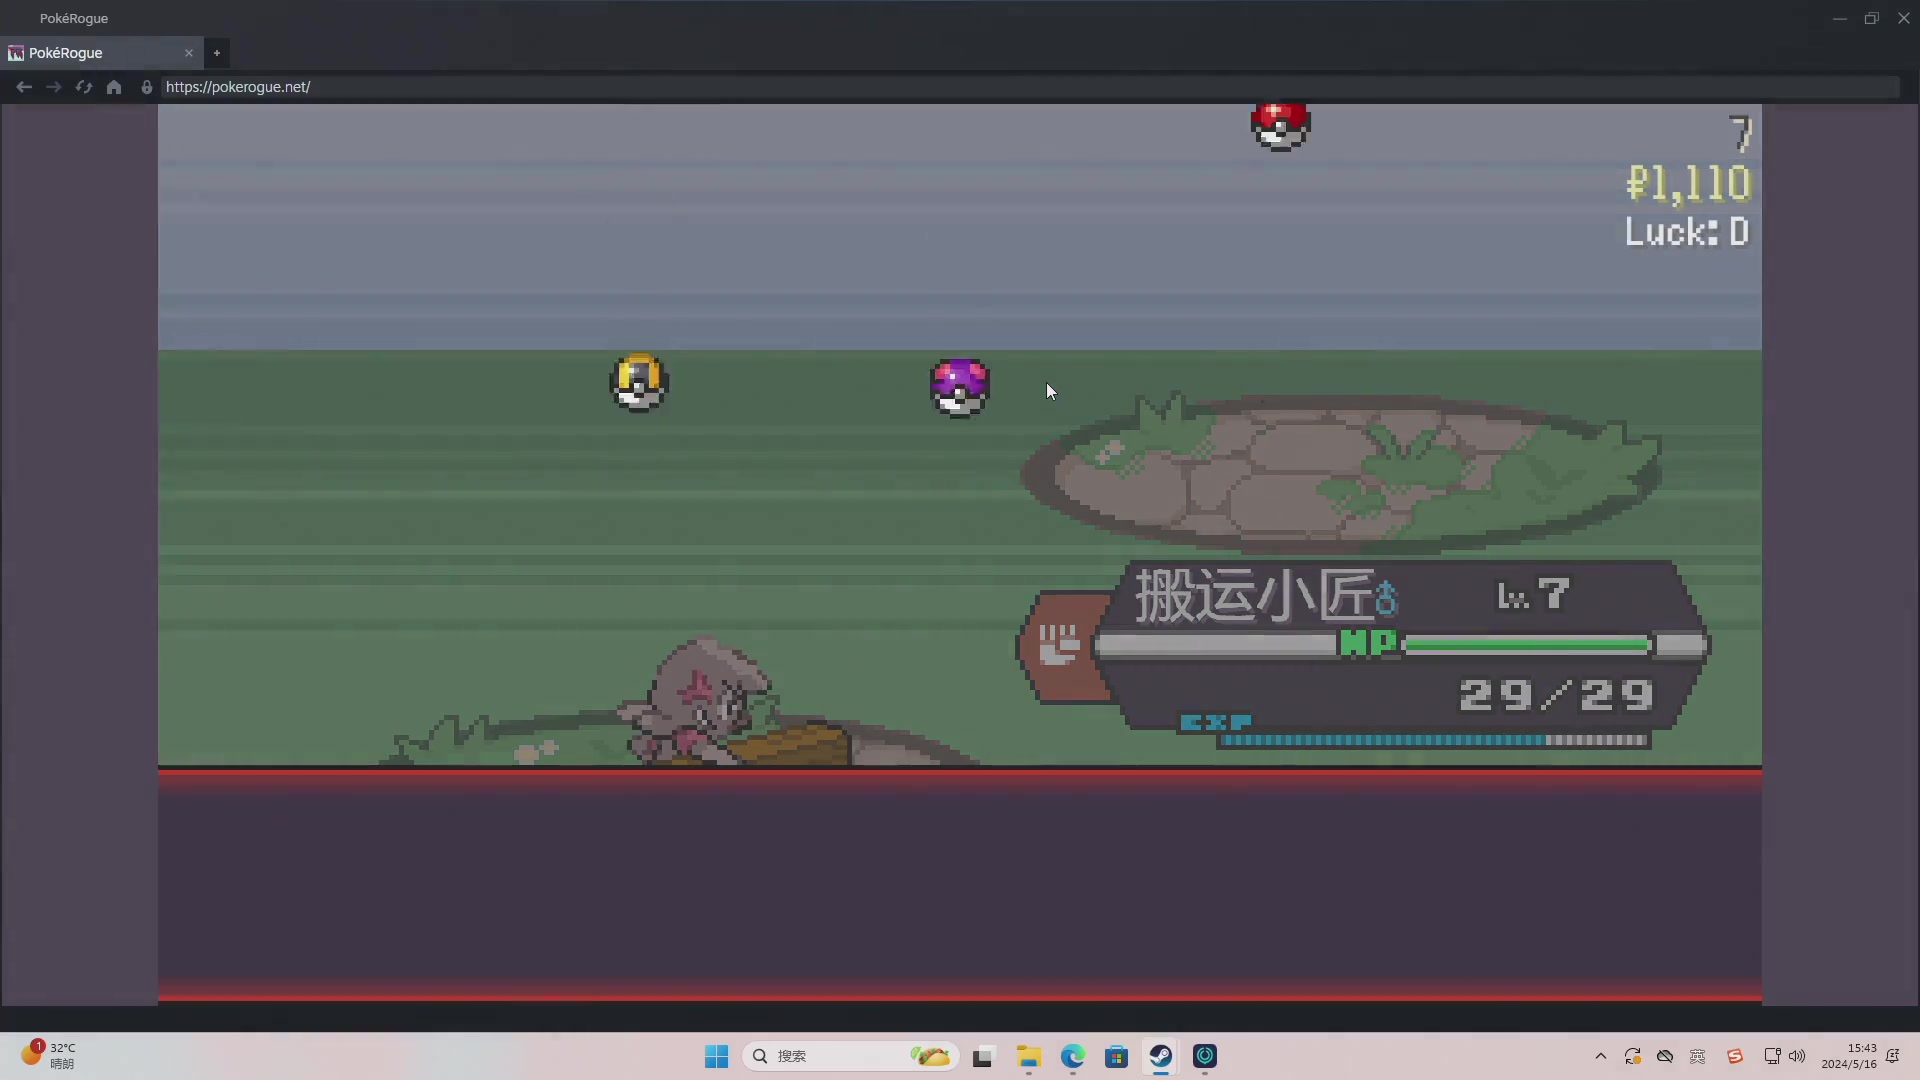Open the volume control in the tray

coord(1797,1056)
